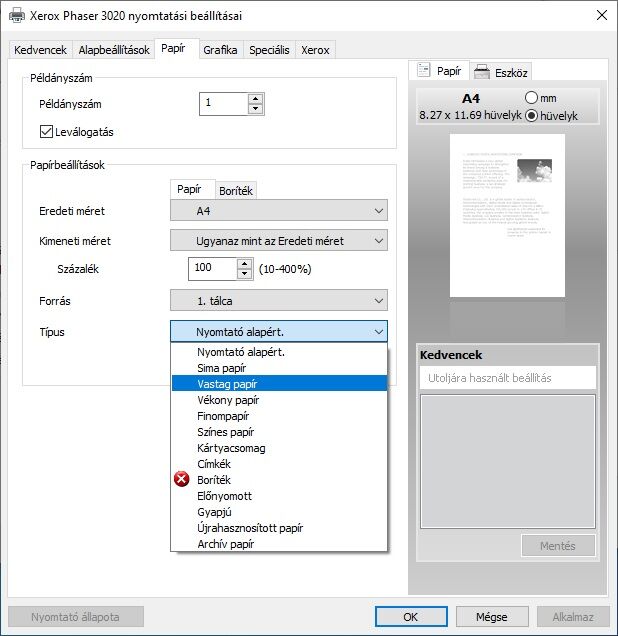Choose Archív papír paper type
The width and height of the screenshot is (618, 636).
(x=279, y=544)
